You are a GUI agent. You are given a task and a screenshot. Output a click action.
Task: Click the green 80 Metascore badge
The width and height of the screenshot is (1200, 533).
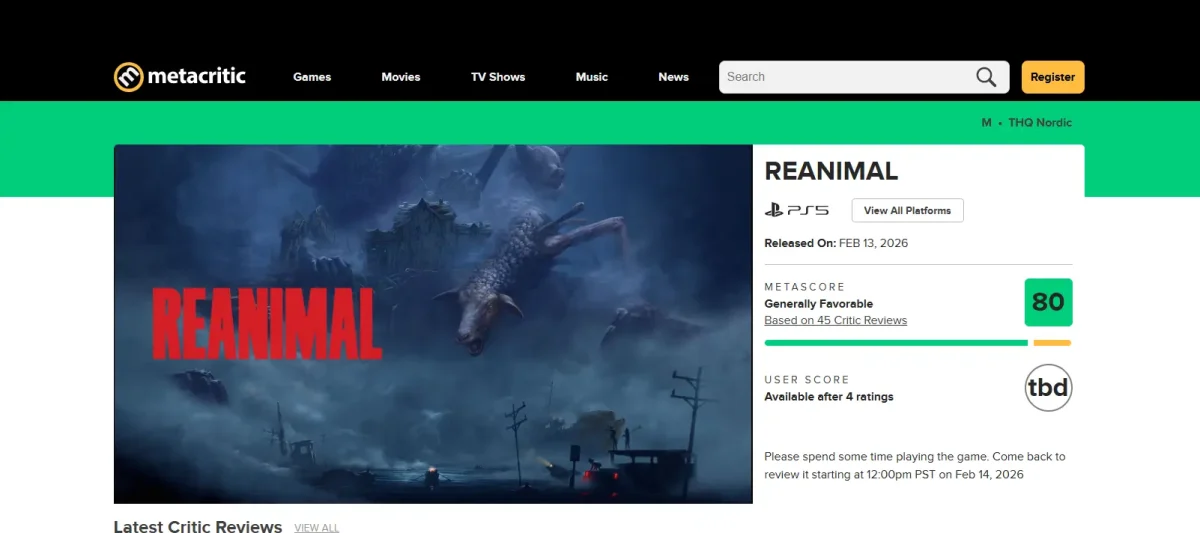point(1048,302)
